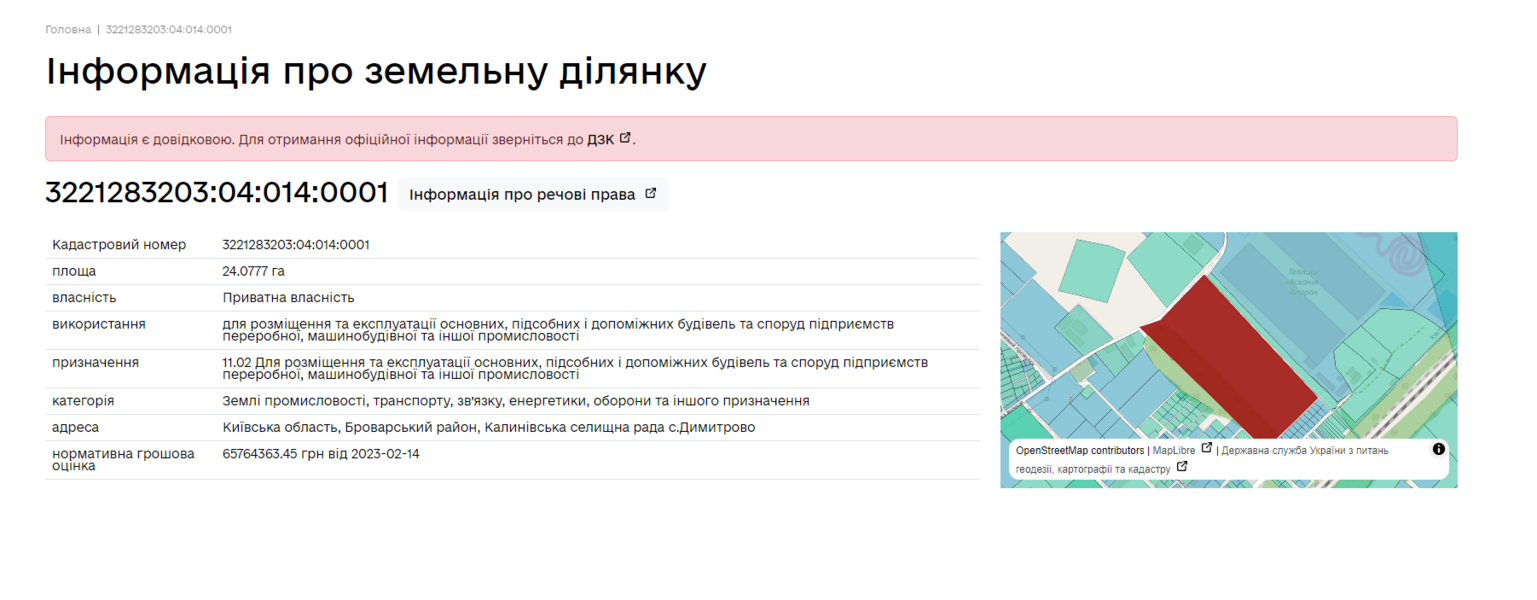Image resolution: width=1537 pixels, height=600 pixels.
Task: Open Інформація про речові права button
Action: (532, 195)
